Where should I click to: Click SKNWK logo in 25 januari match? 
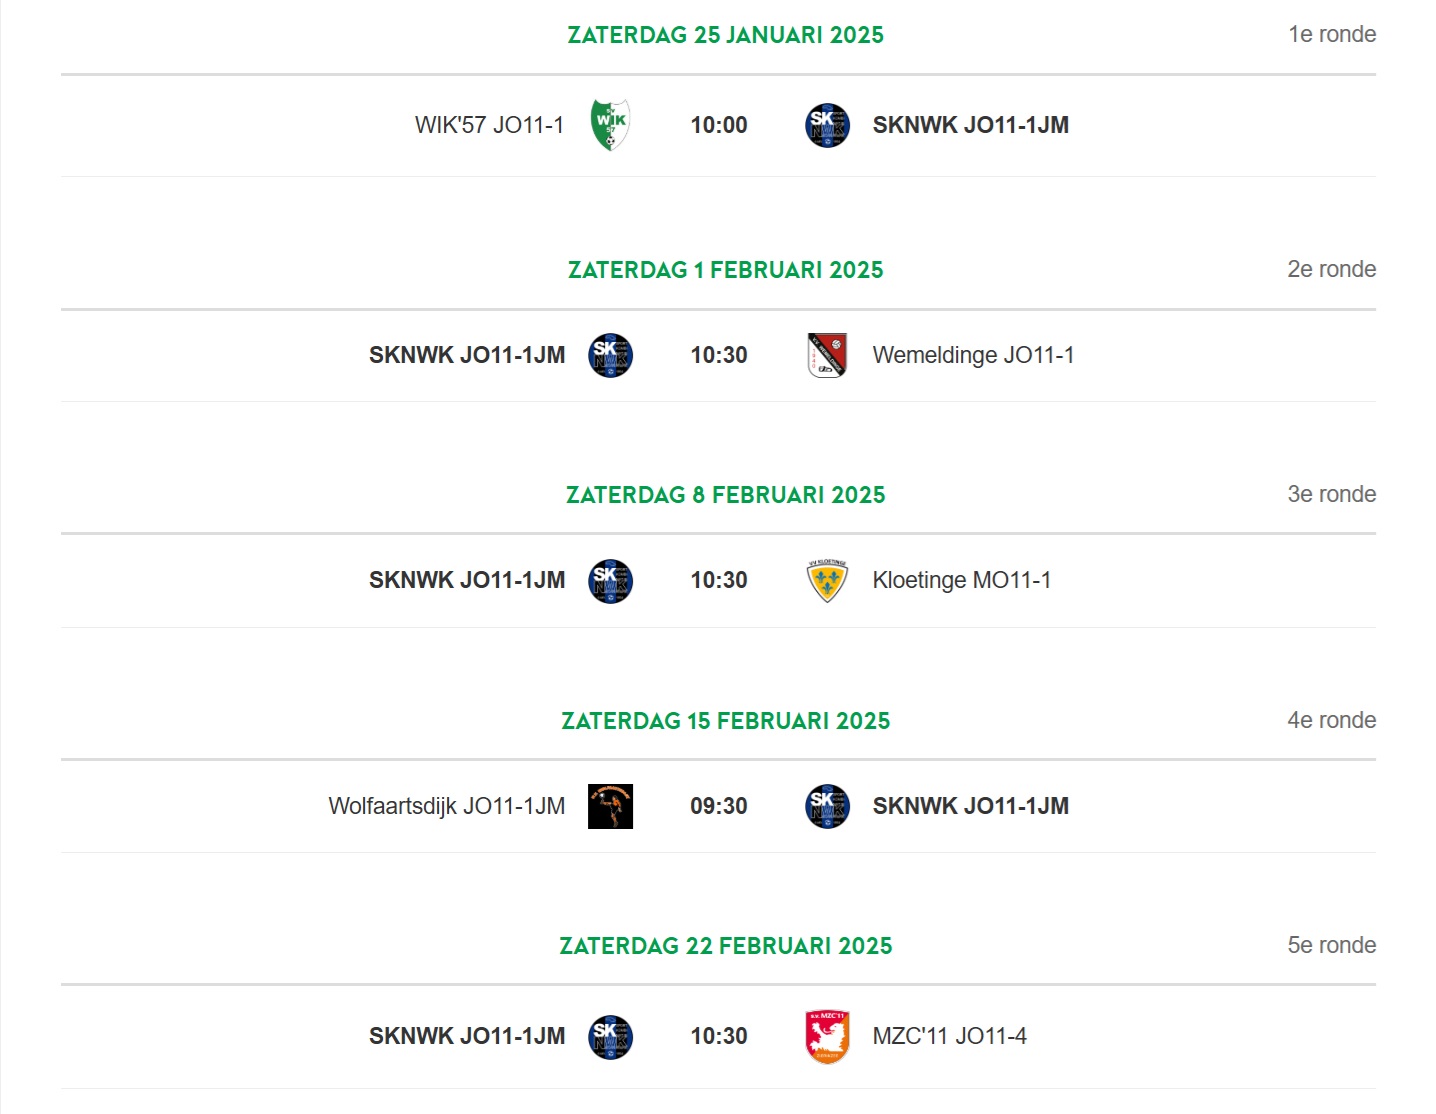827,125
